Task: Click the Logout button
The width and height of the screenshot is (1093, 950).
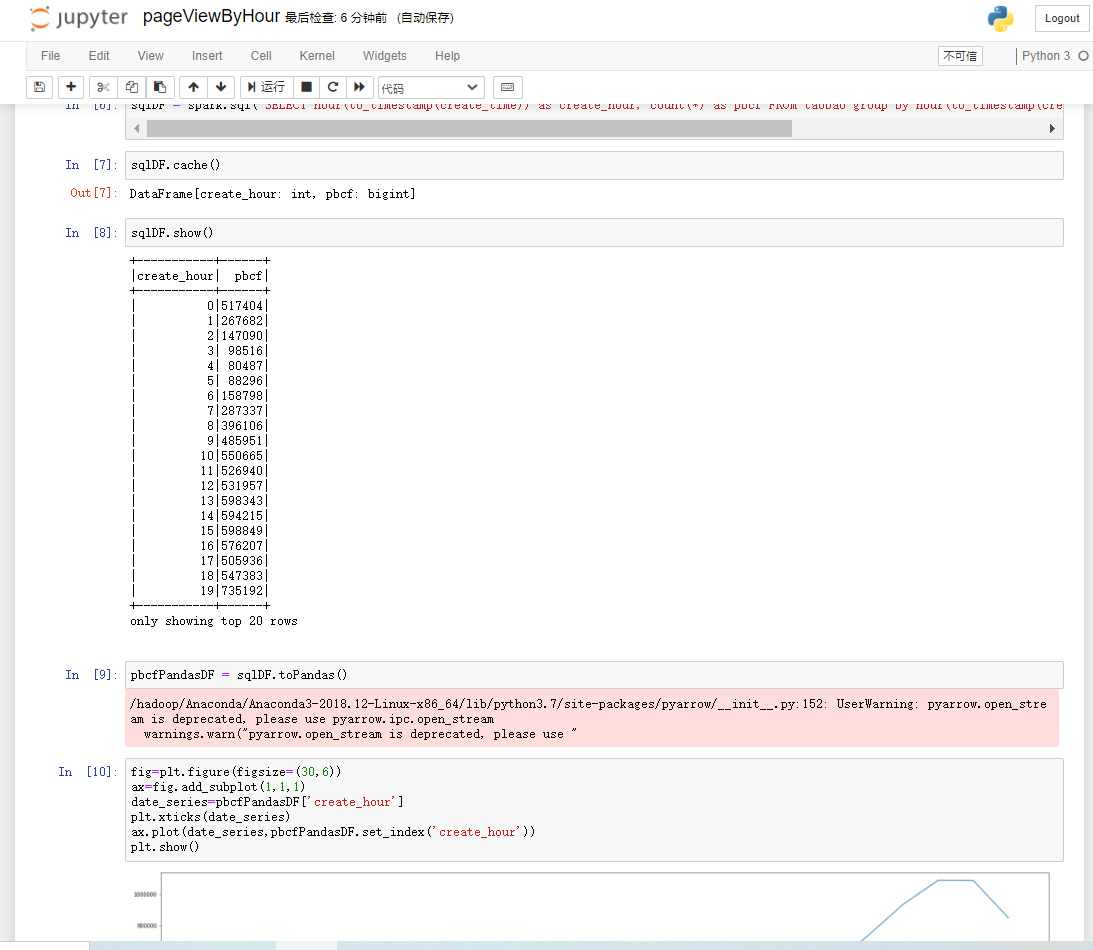Action: click(x=1062, y=18)
